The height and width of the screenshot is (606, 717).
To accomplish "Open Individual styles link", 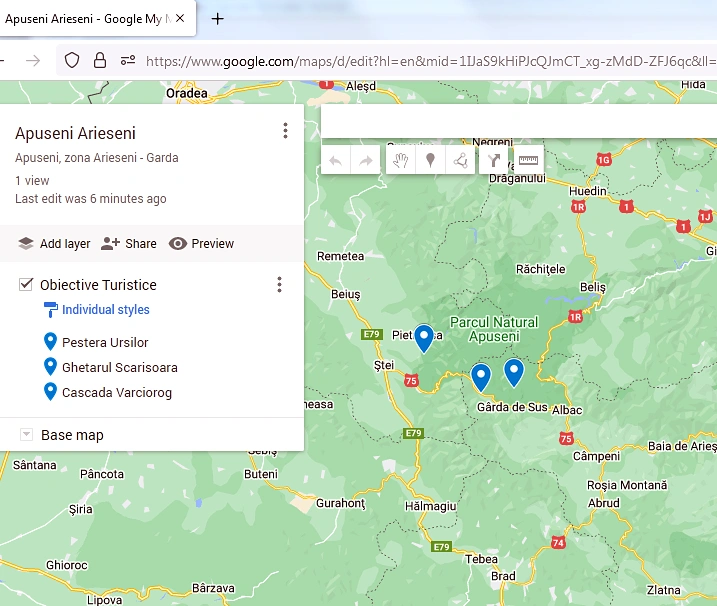I will (106, 310).
